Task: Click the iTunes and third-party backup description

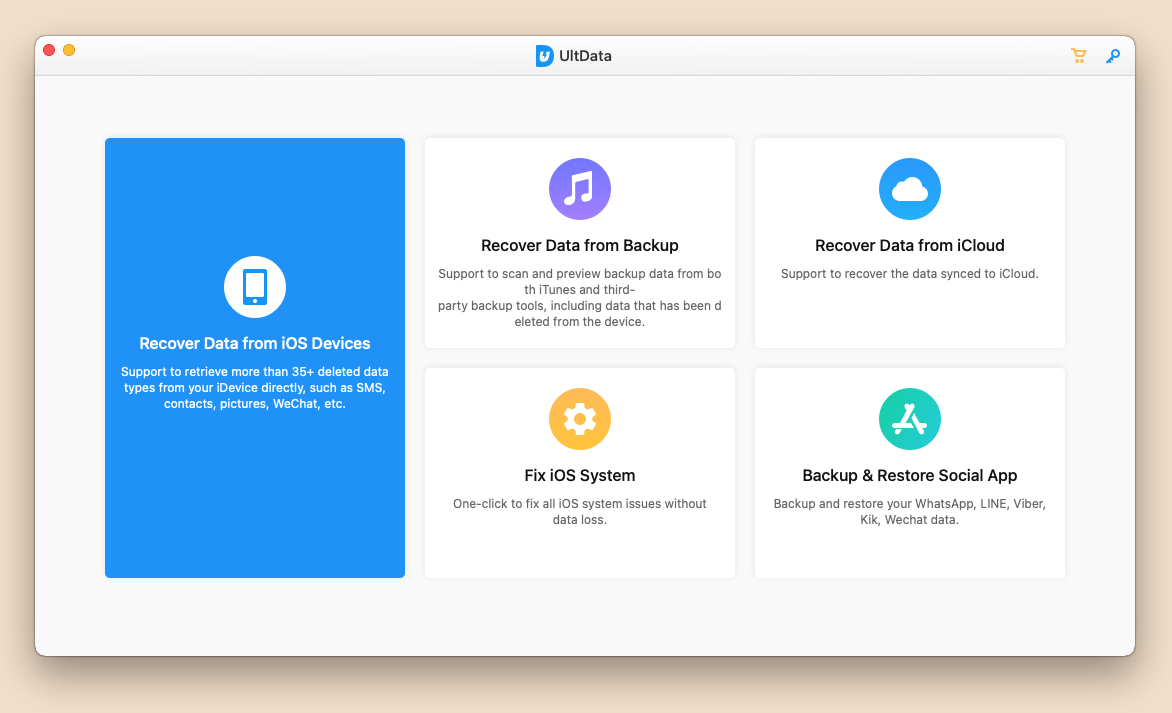Action: (580, 297)
